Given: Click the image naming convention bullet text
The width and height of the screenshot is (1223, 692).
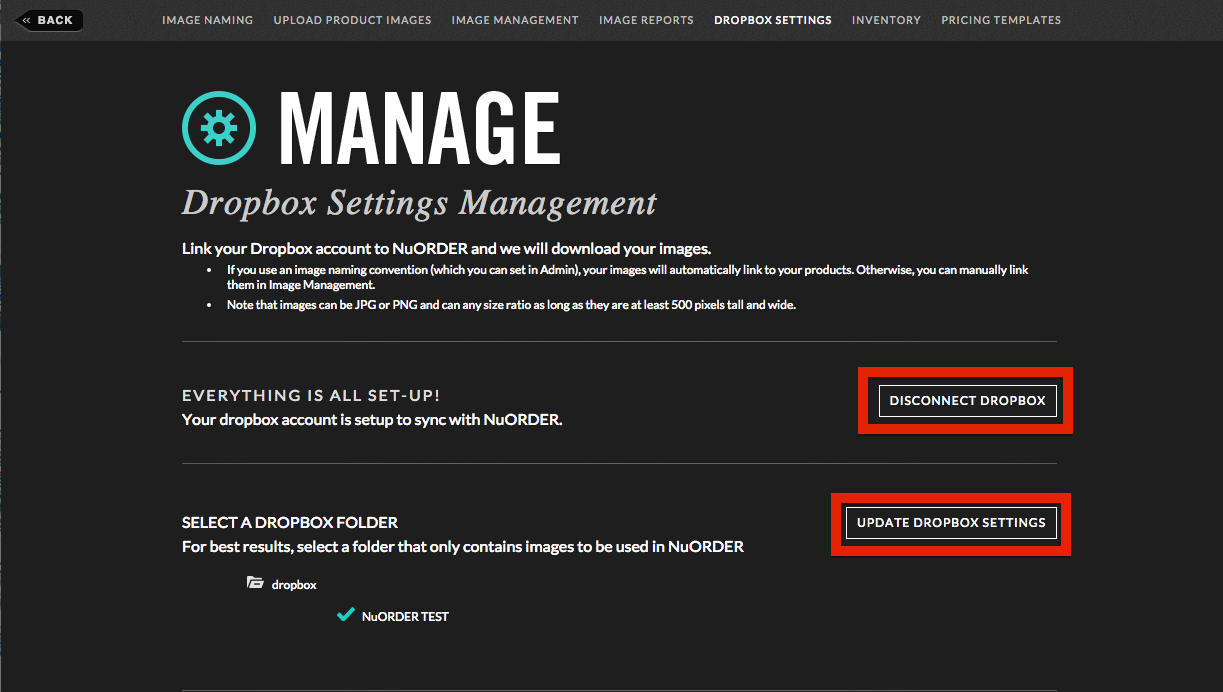Looking at the screenshot, I should tap(628, 277).
